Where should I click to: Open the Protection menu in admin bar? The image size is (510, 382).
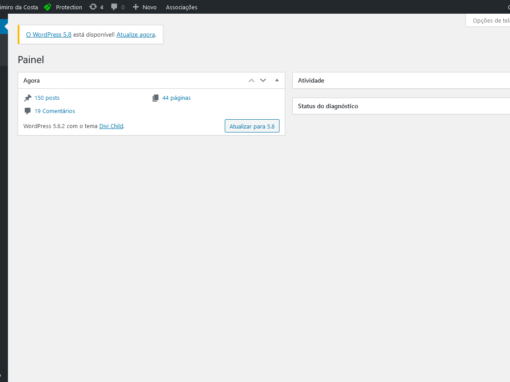69,7
